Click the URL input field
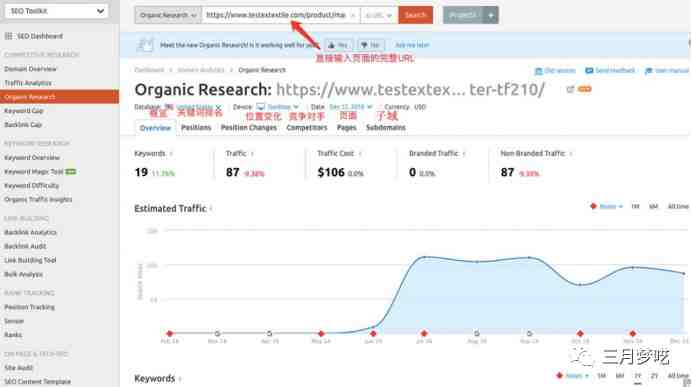Screen dimensions: 692x387 276,15
